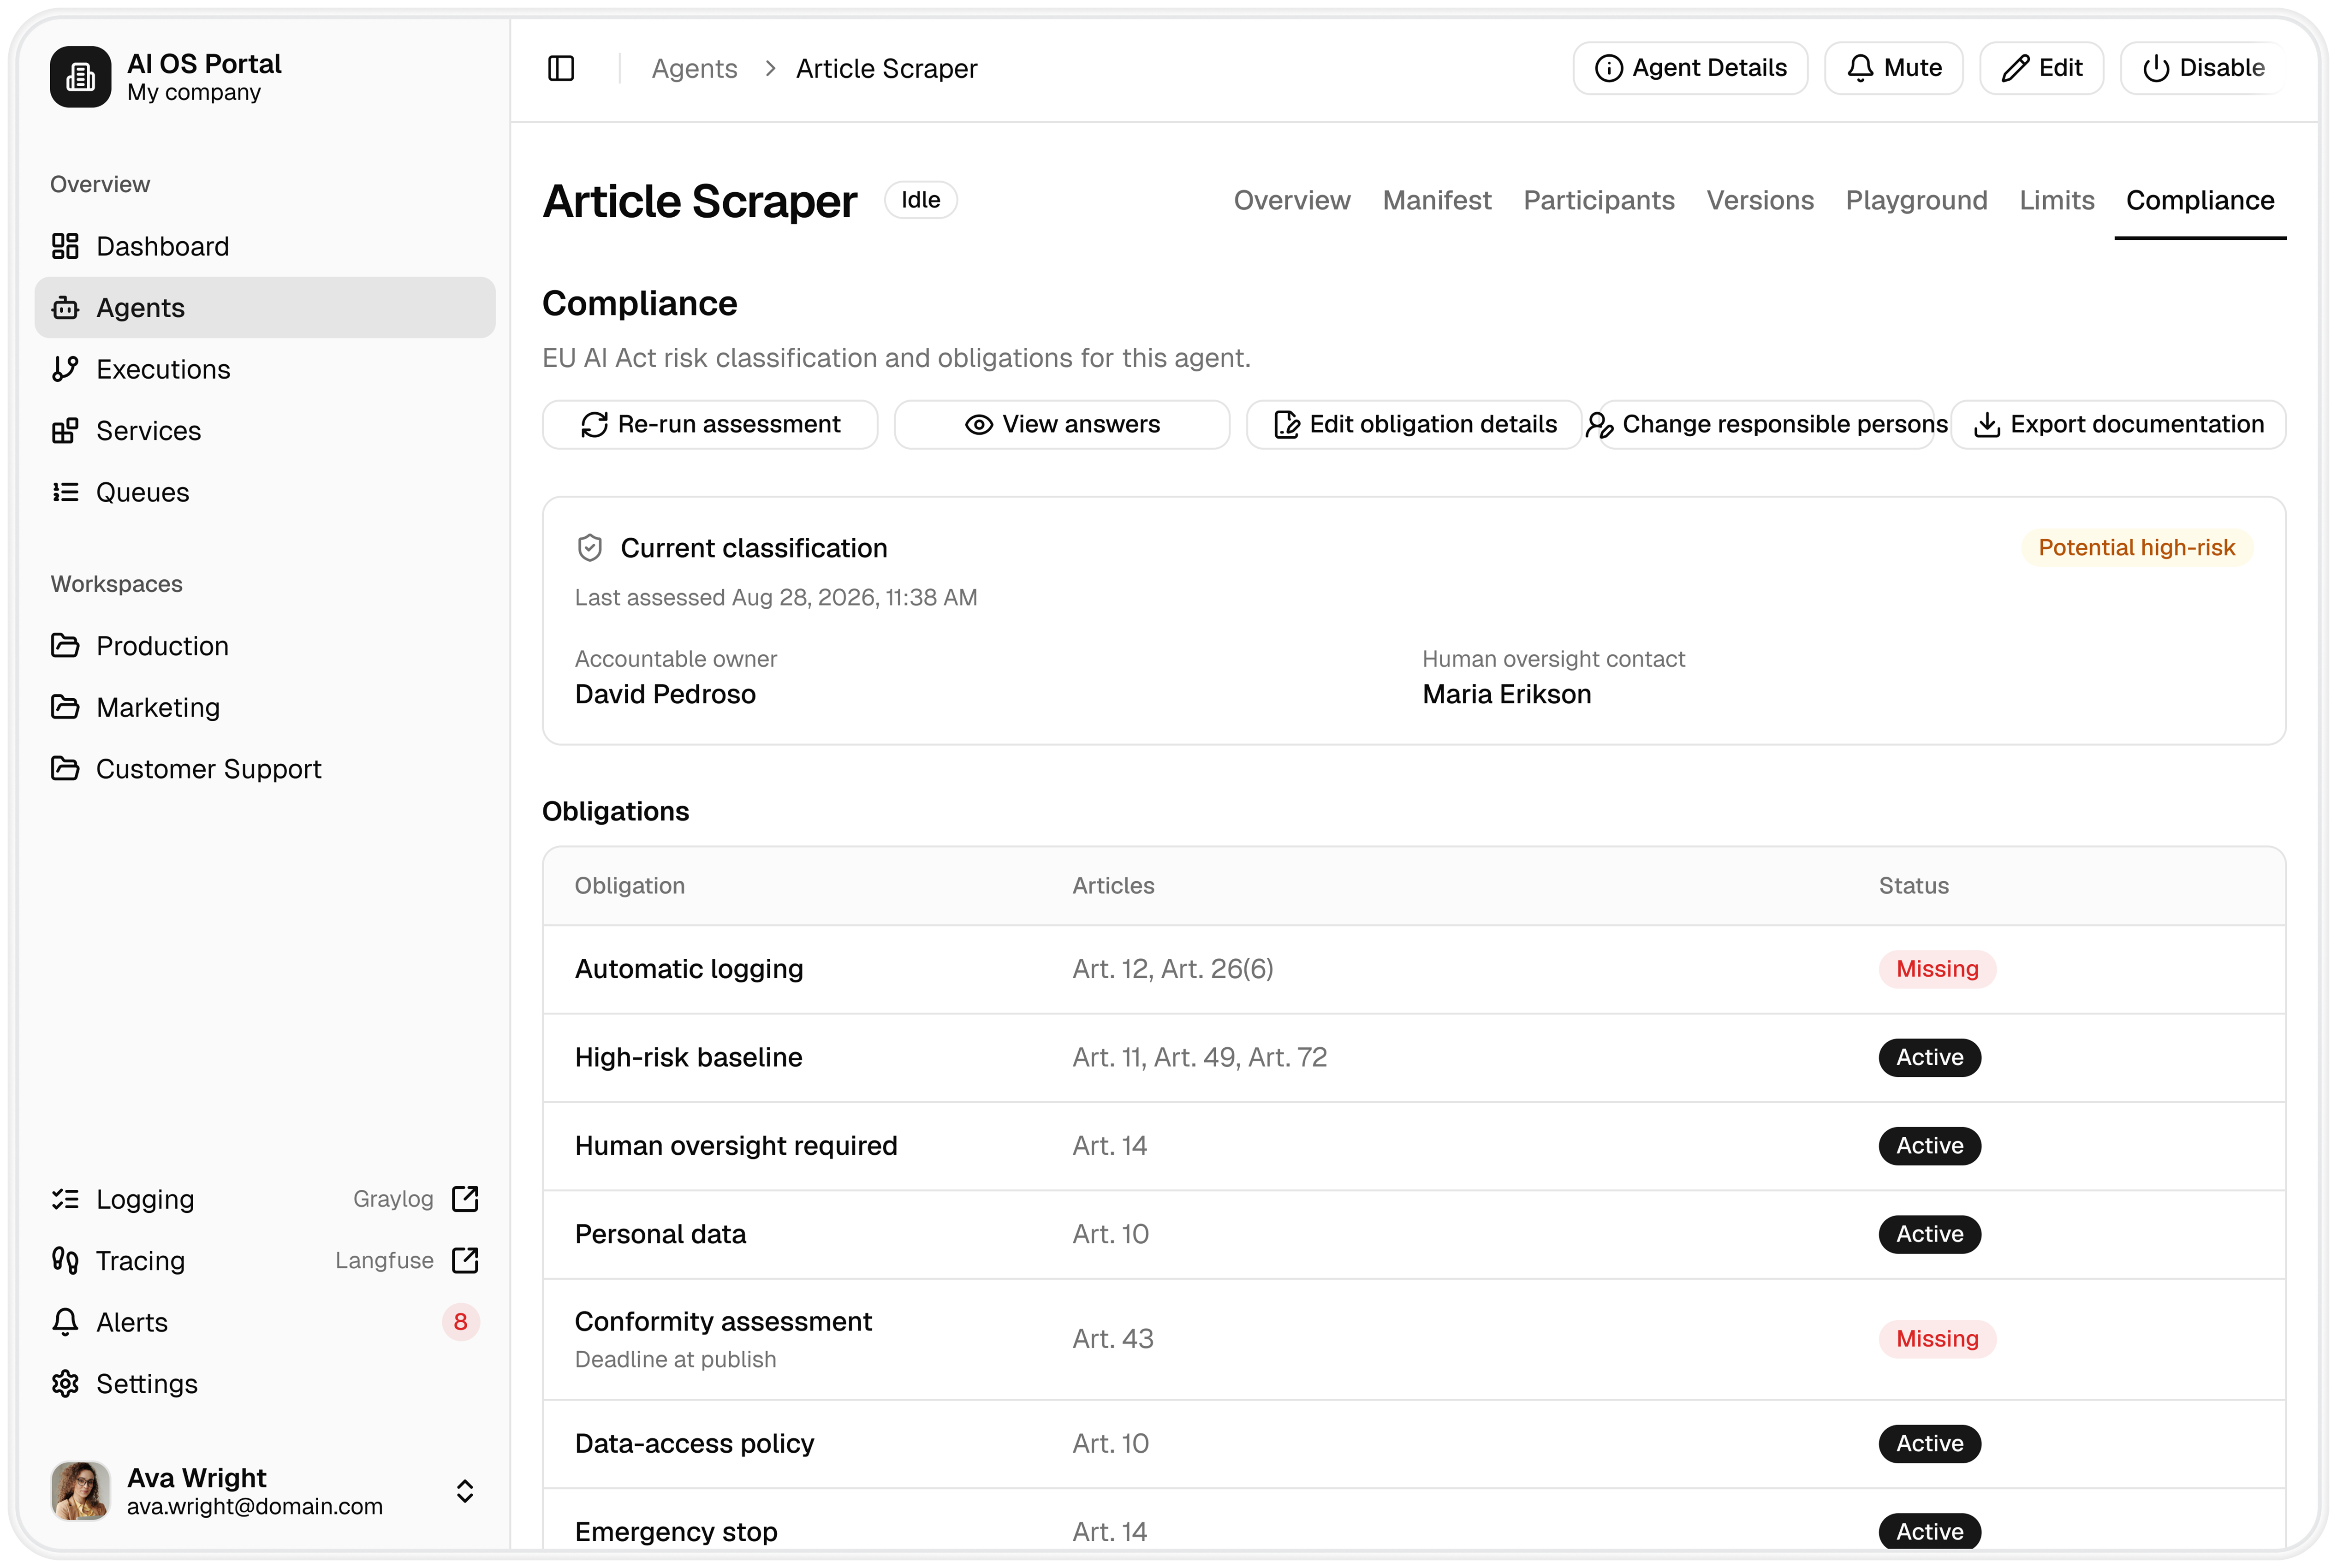Image resolution: width=2337 pixels, height=1568 pixels.
Task: Click the Agent Details button
Action: click(x=1690, y=68)
